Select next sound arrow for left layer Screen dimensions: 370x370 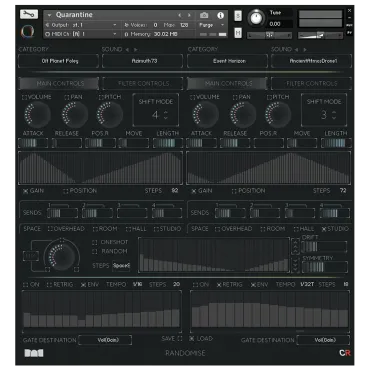(135, 50)
